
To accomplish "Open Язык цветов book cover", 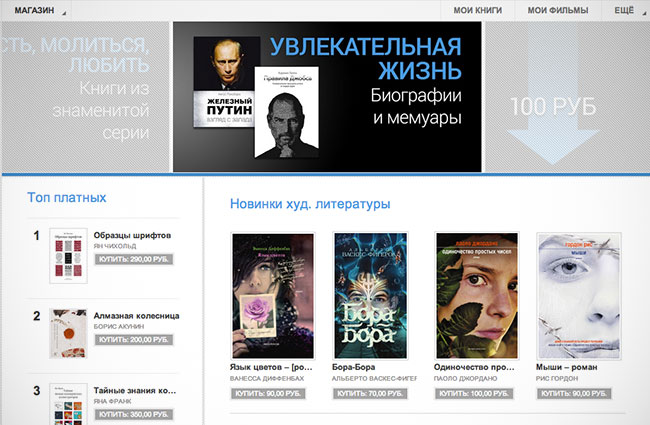I will coord(273,296).
